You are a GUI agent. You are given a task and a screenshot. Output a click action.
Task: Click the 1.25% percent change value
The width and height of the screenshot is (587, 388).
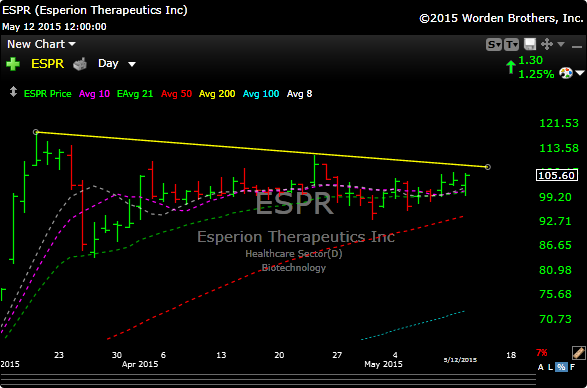(536, 75)
